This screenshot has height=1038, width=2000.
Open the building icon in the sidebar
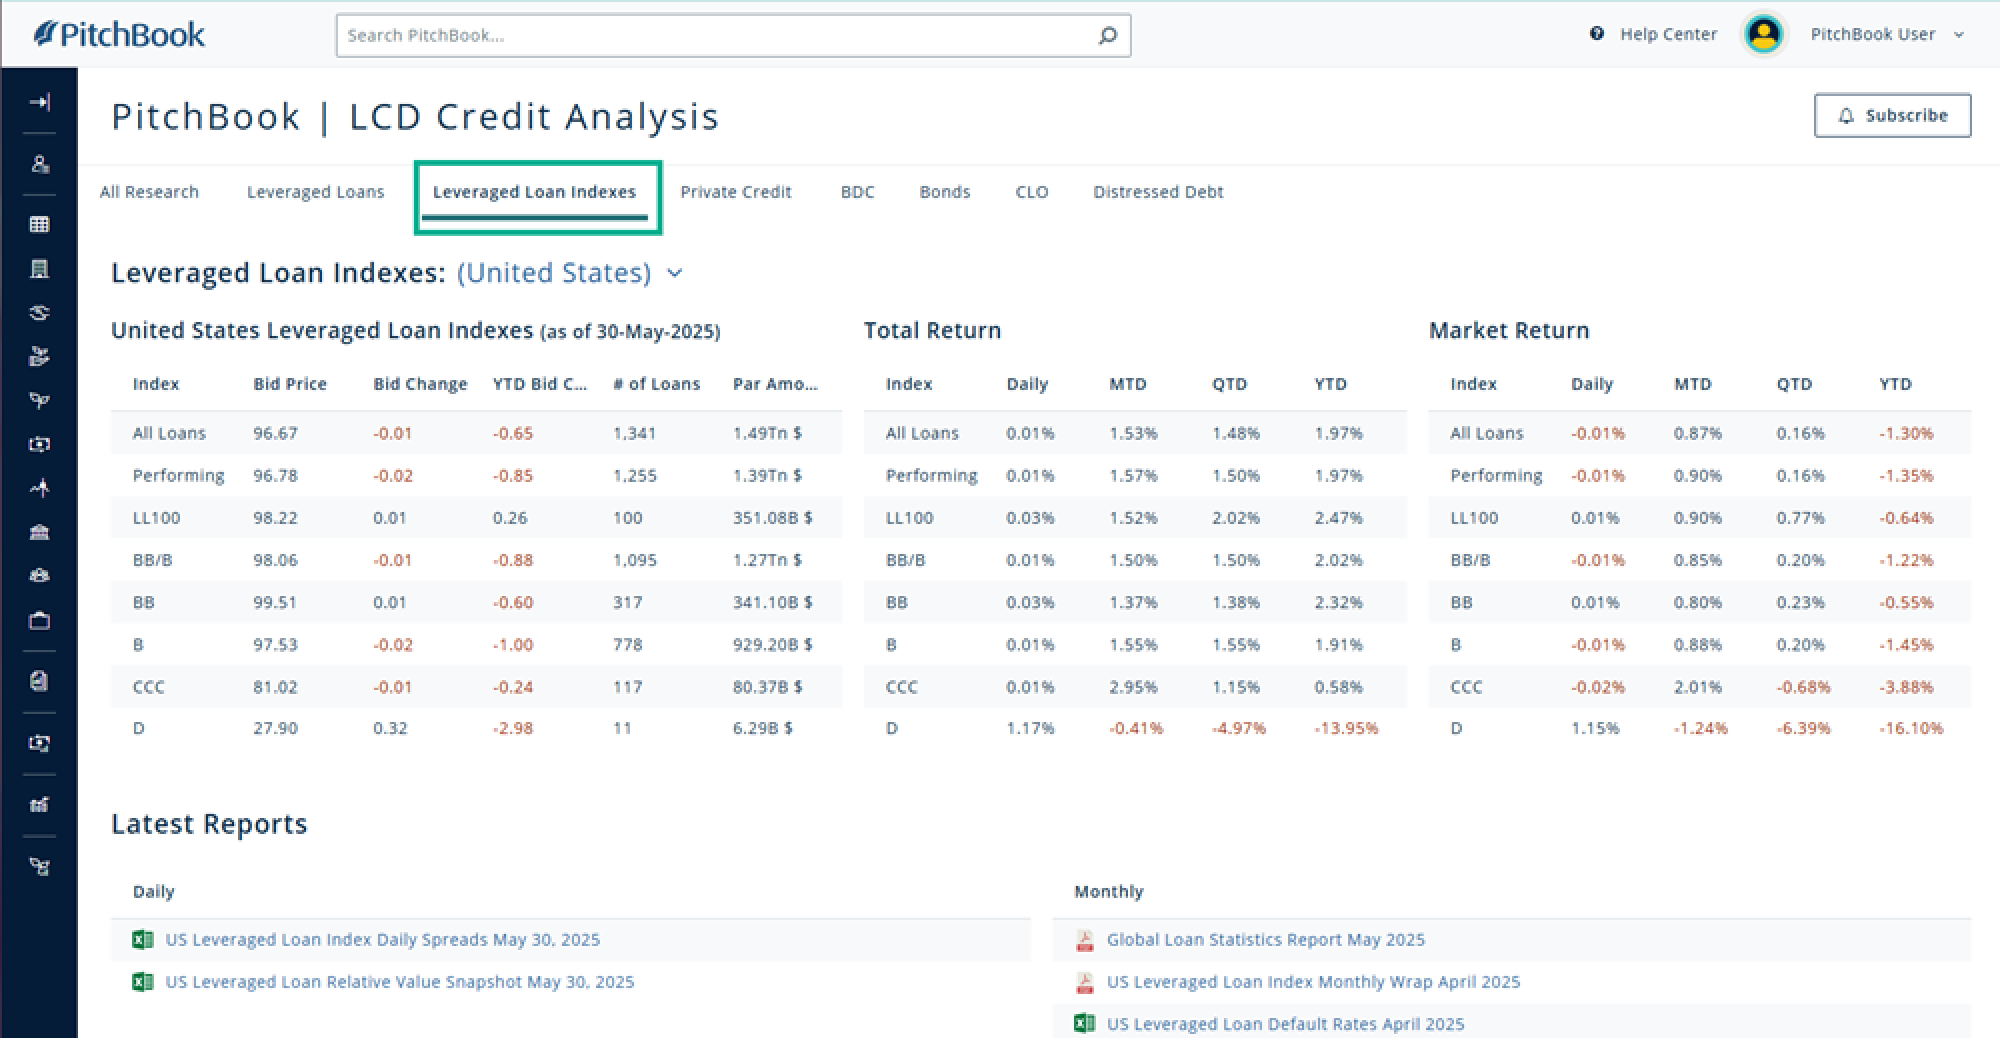pyautogui.click(x=40, y=268)
